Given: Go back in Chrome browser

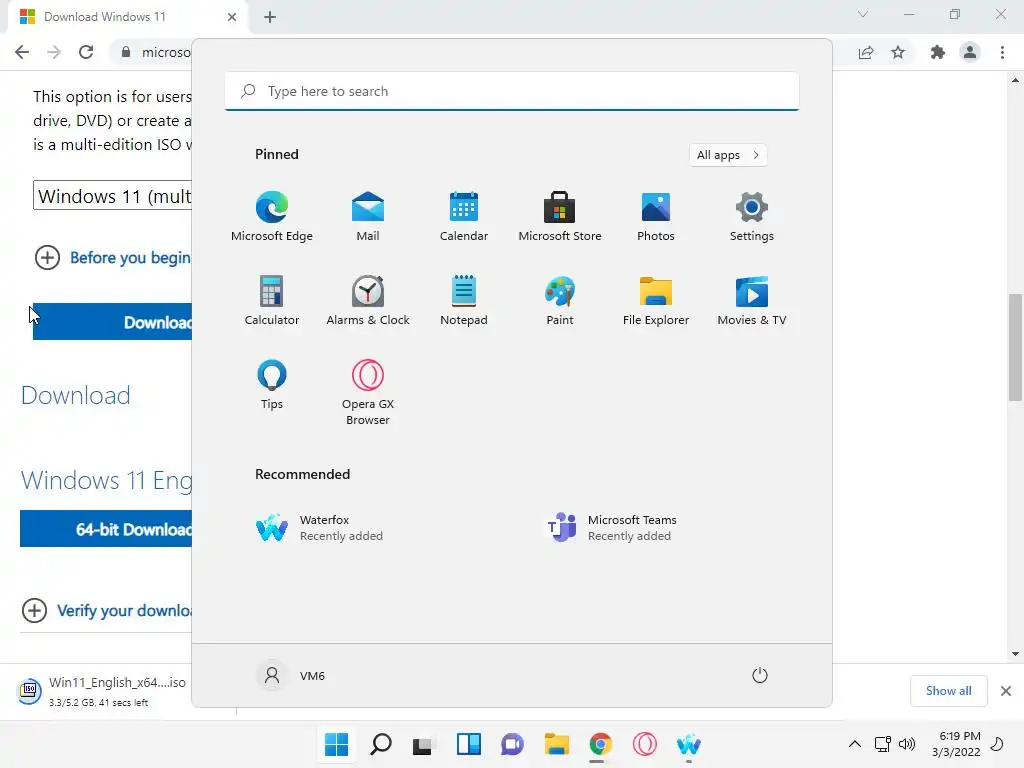Looking at the screenshot, I should tap(22, 52).
